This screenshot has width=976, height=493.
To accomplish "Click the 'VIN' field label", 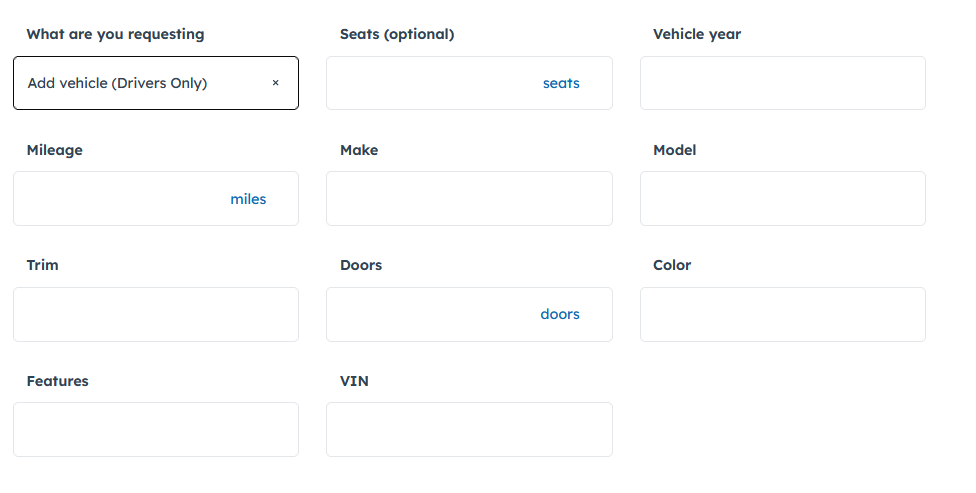I will 354,381.
